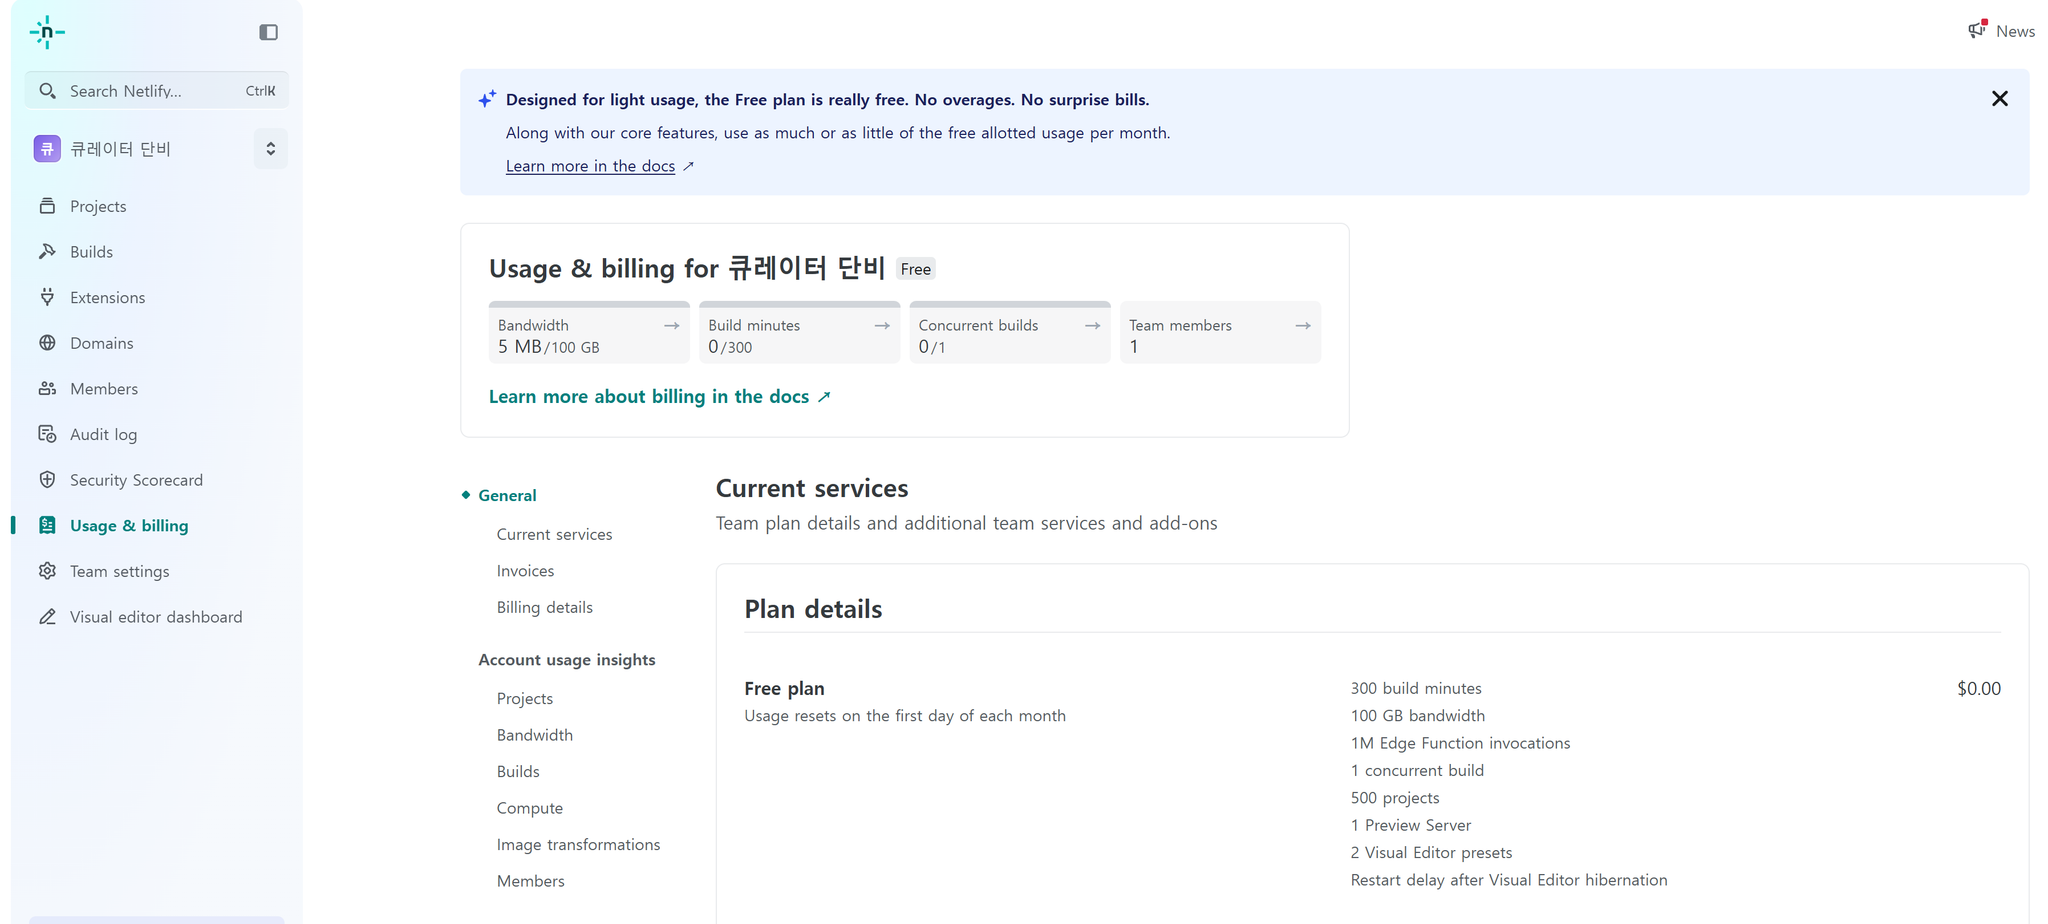Open Projects in the sidebar

pyautogui.click(x=98, y=206)
